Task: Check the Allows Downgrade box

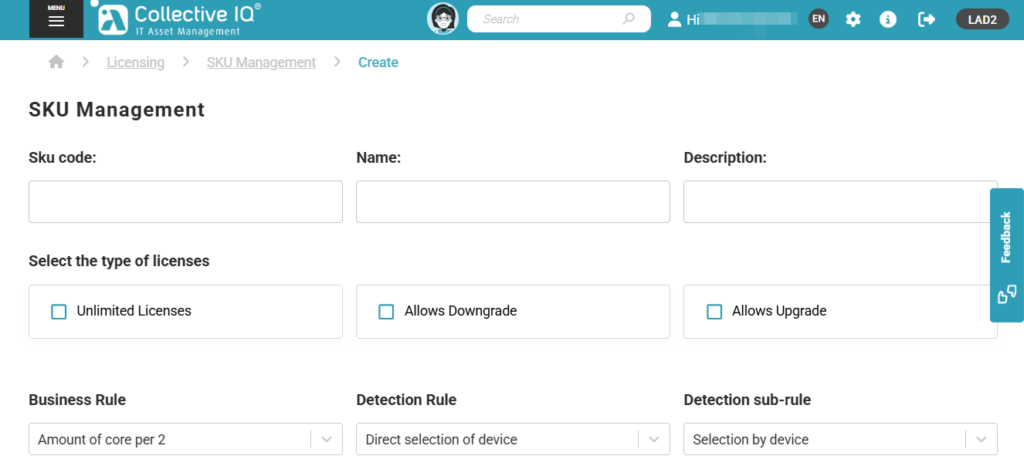Action: (386, 311)
